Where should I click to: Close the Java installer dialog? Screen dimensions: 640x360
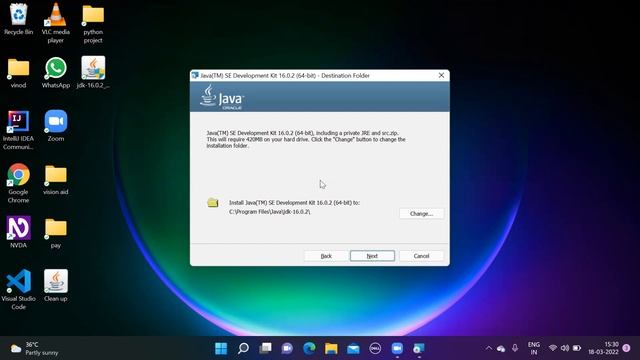point(441,76)
